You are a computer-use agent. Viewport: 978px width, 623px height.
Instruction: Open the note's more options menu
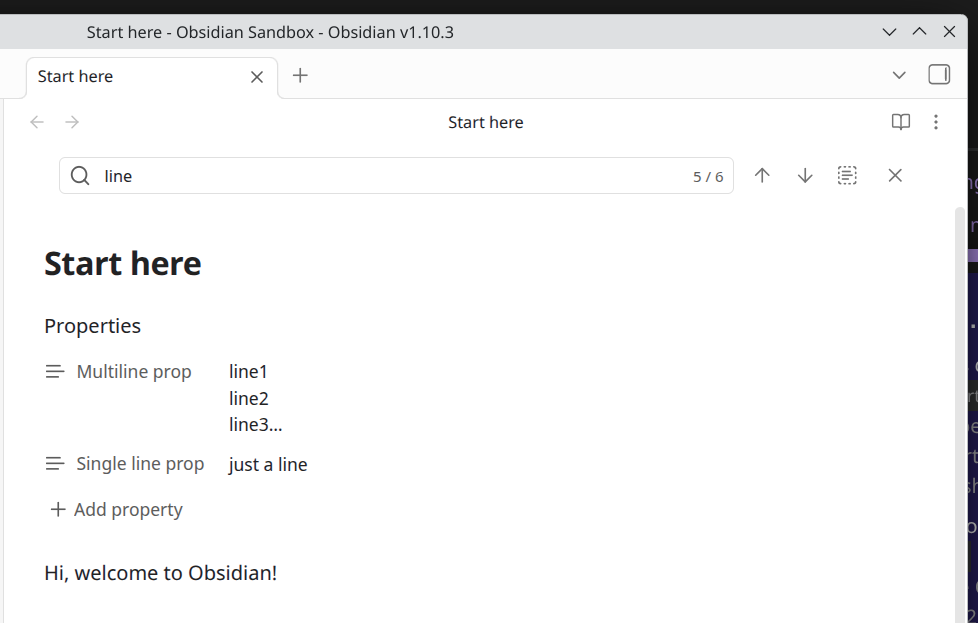[x=936, y=122]
